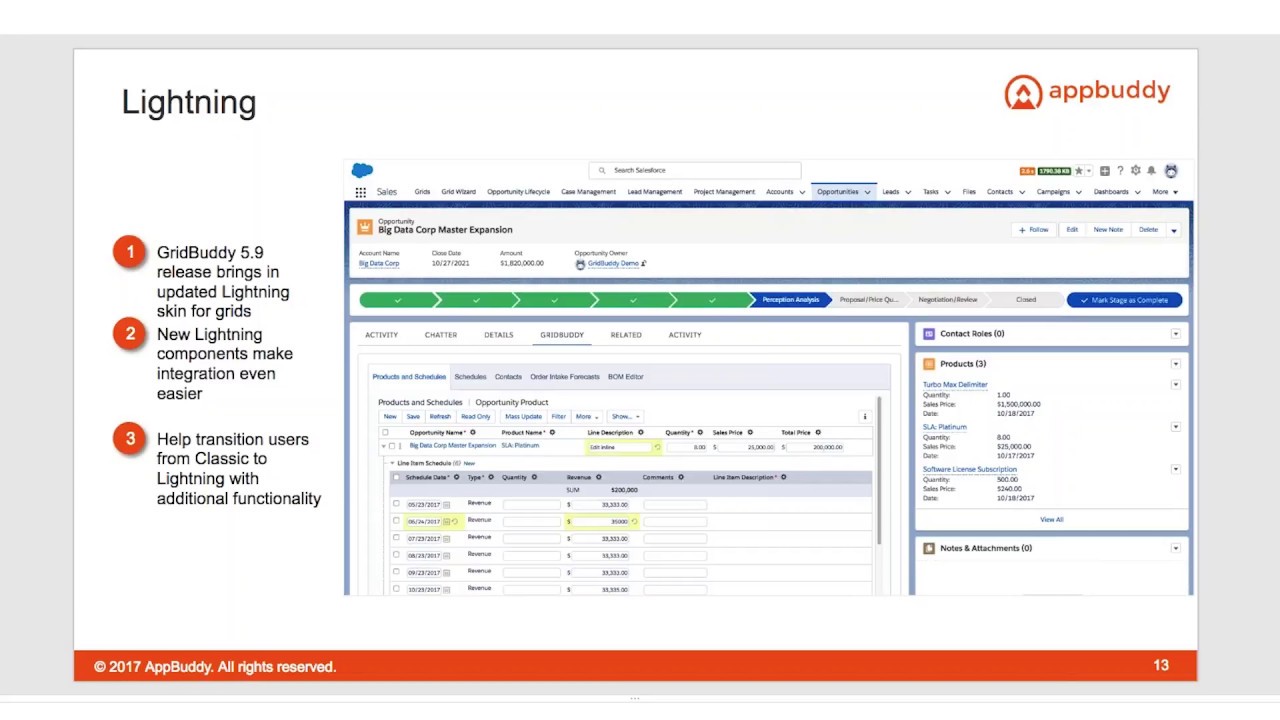Switch to the RELATED tab
Viewport: 1280px width, 720px height.
pos(626,335)
